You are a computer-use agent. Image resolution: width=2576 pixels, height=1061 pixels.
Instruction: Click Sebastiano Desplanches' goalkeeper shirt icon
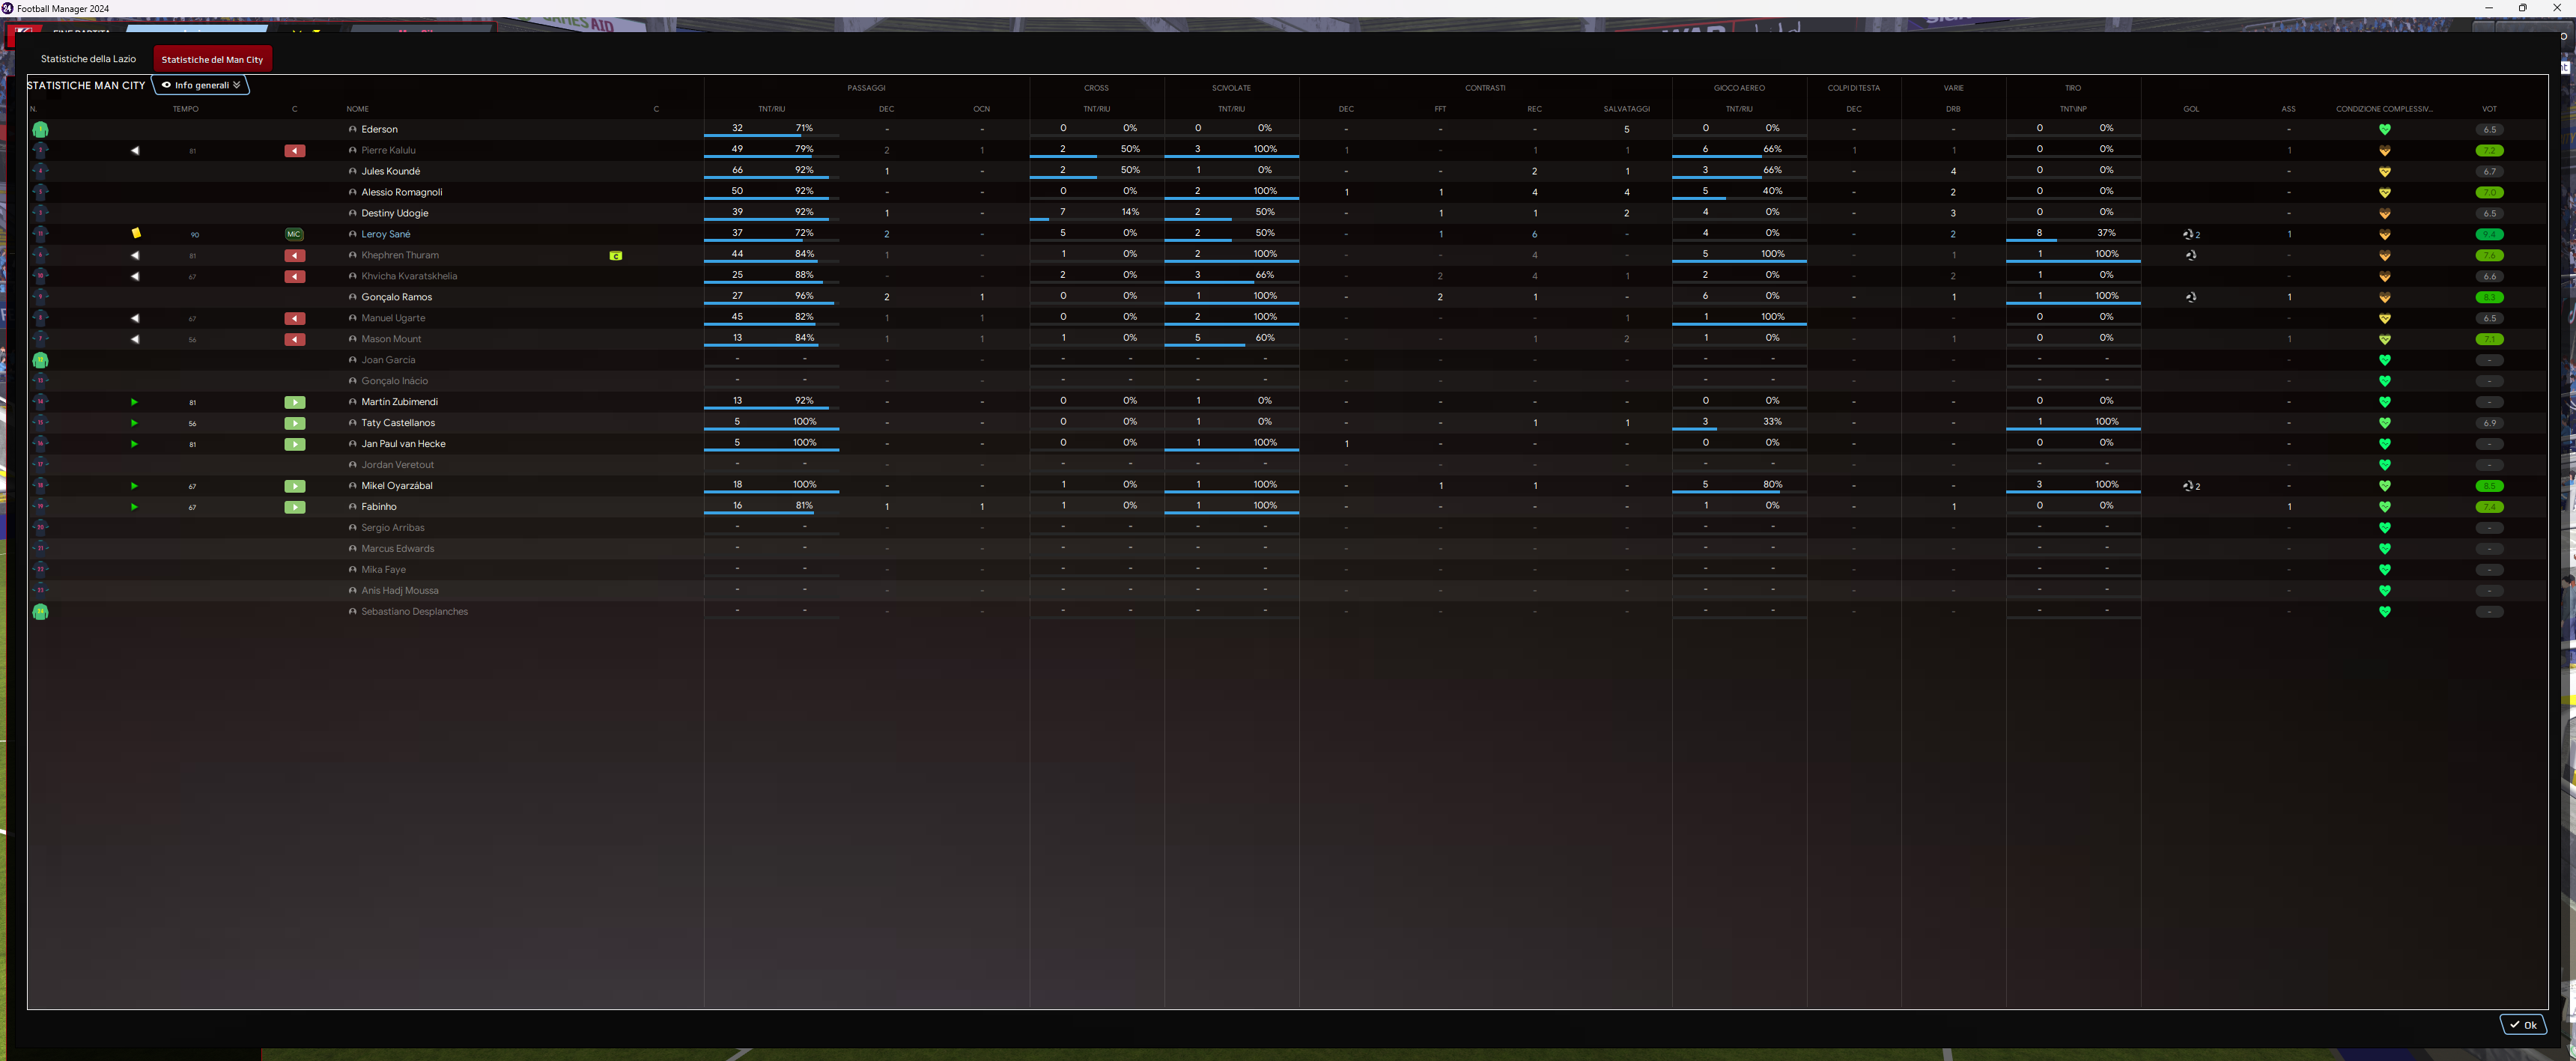40,612
